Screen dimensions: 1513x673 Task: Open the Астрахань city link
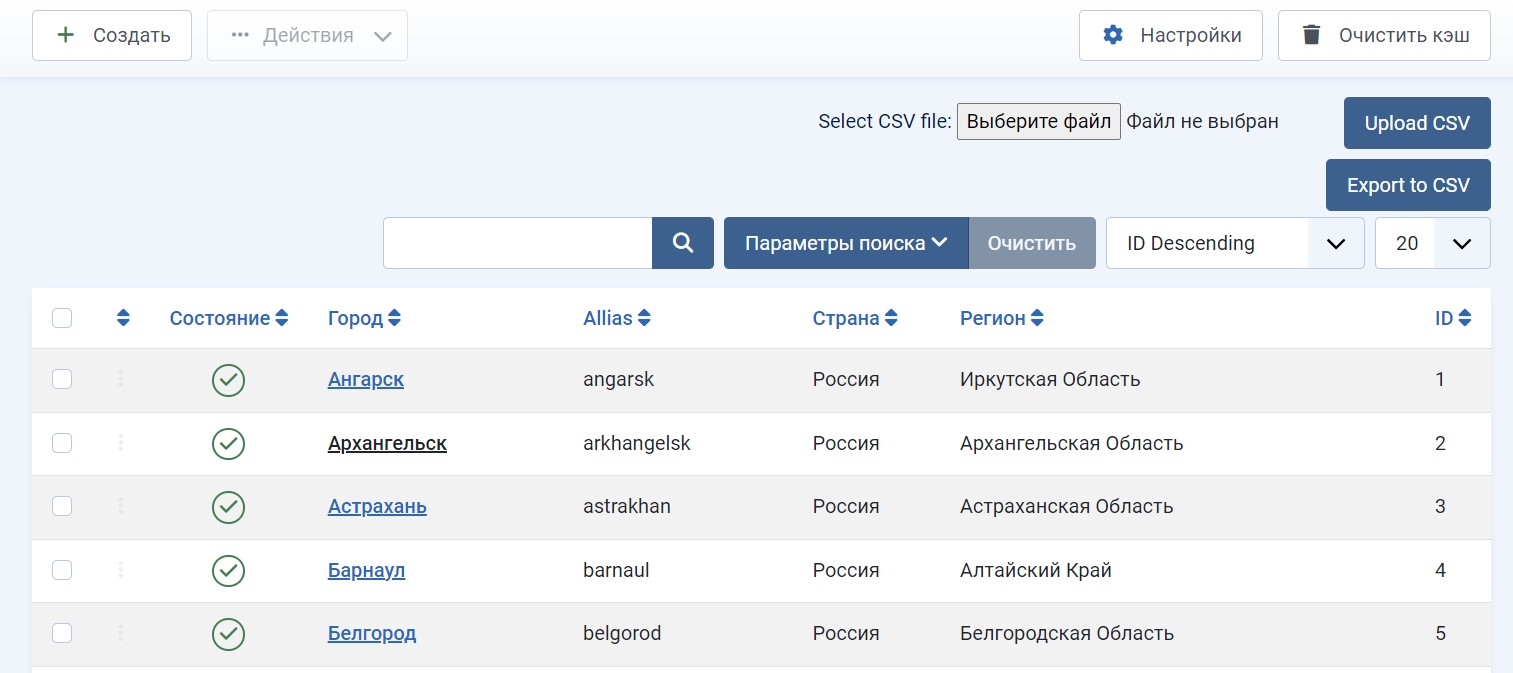click(377, 506)
